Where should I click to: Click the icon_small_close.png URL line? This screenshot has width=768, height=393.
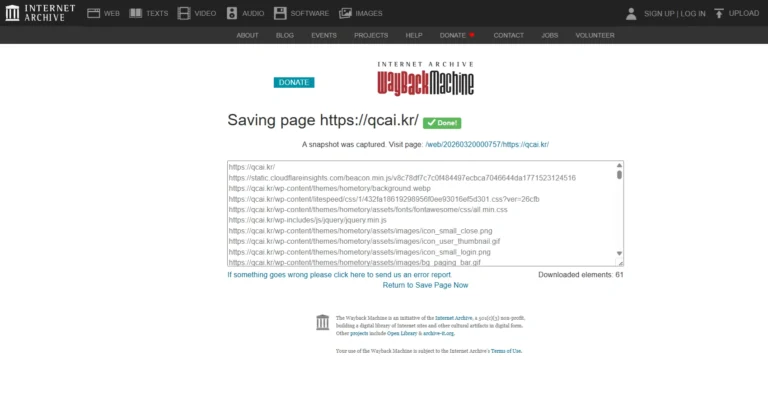point(360,231)
